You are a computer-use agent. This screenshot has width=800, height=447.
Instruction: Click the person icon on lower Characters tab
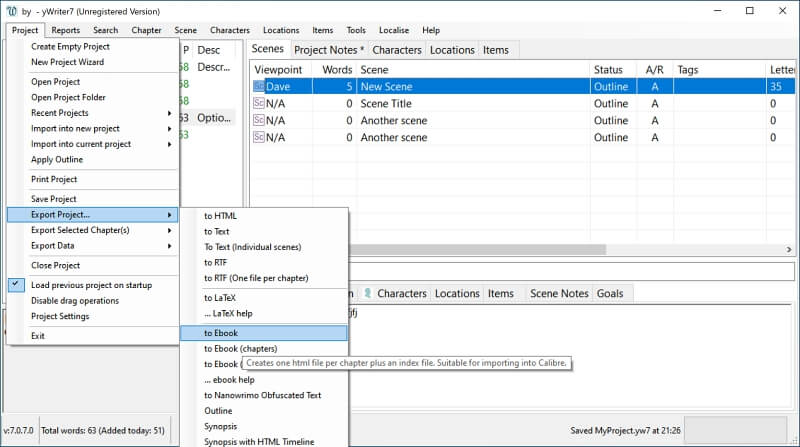tap(367, 293)
